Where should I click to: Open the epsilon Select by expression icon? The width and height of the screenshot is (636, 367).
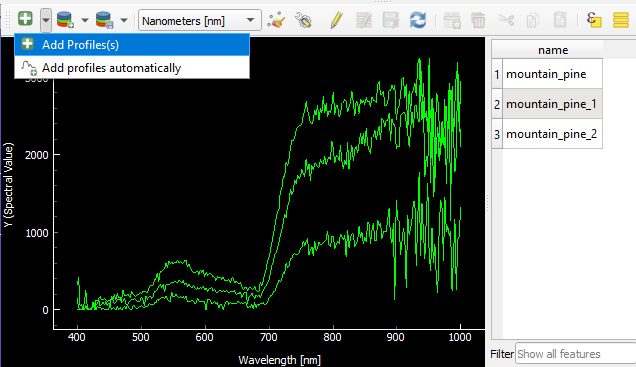pyautogui.click(x=594, y=20)
